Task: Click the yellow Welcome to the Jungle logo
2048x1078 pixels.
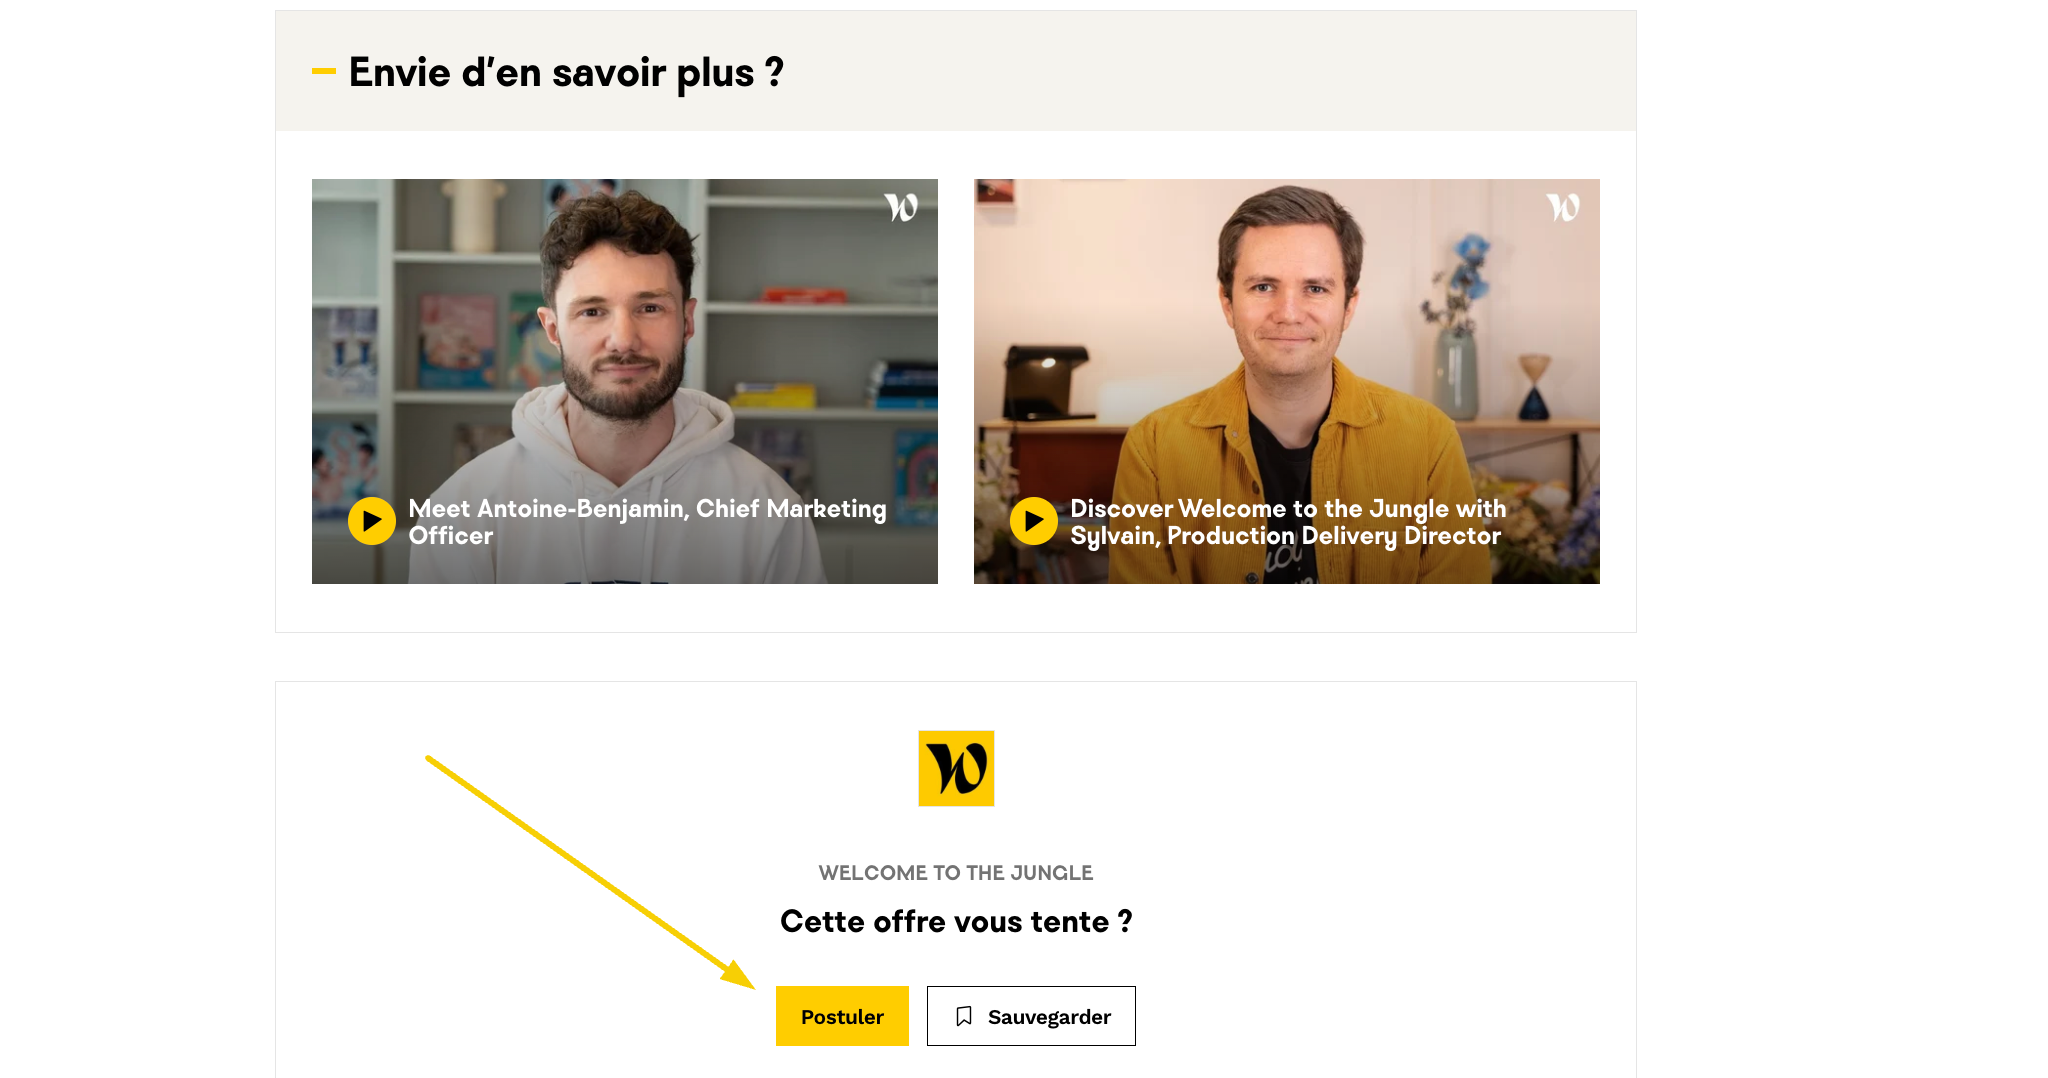Action: click(x=956, y=768)
